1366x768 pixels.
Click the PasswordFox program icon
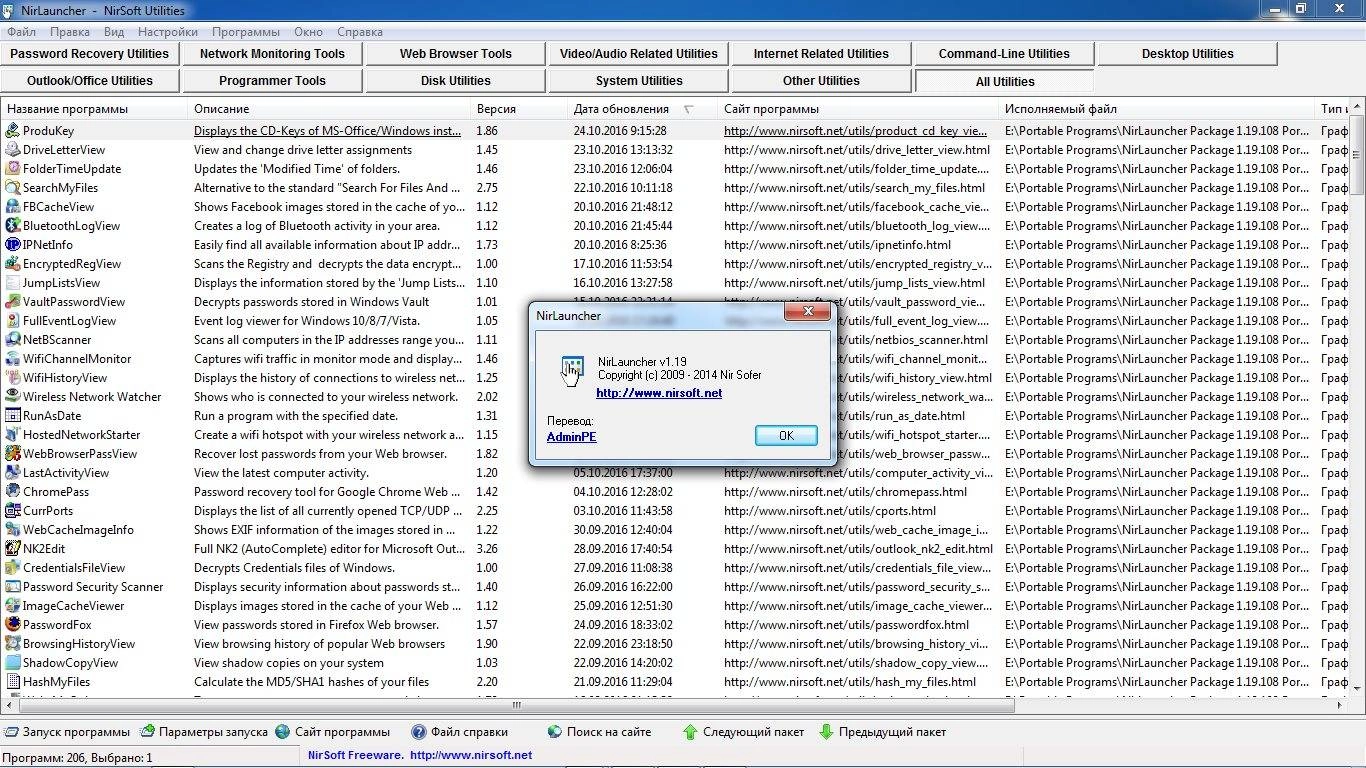(x=12, y=625)
